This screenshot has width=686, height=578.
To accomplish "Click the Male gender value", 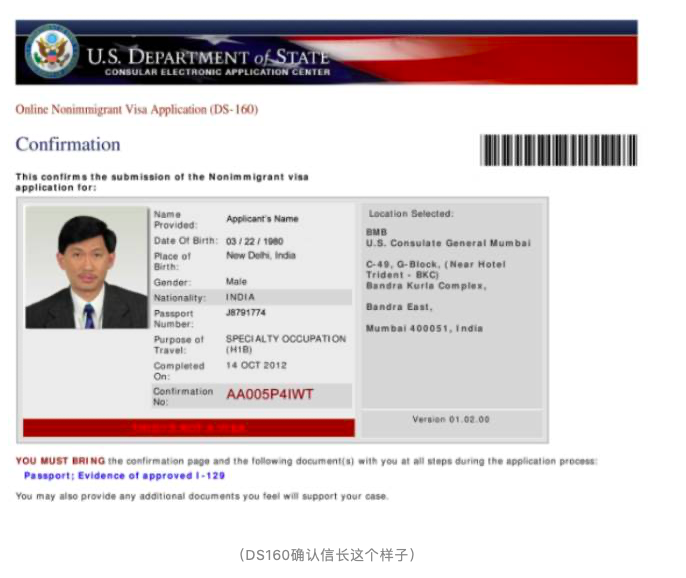I will [x=236, y=282].
